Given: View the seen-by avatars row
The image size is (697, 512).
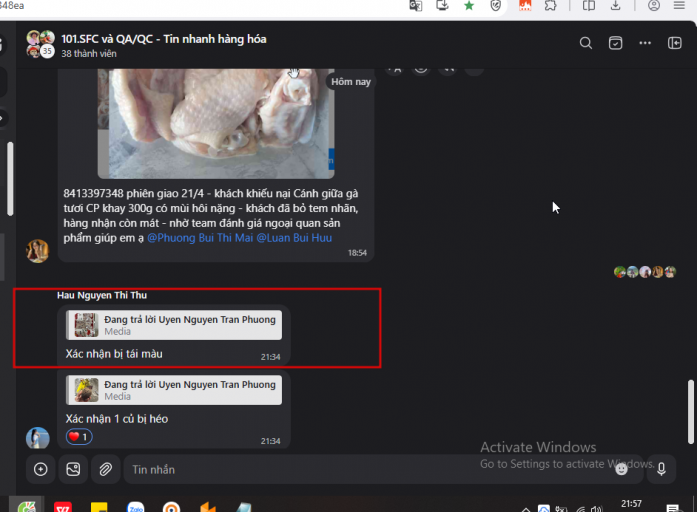Looking at the screenshot, I should pos(645,272).
